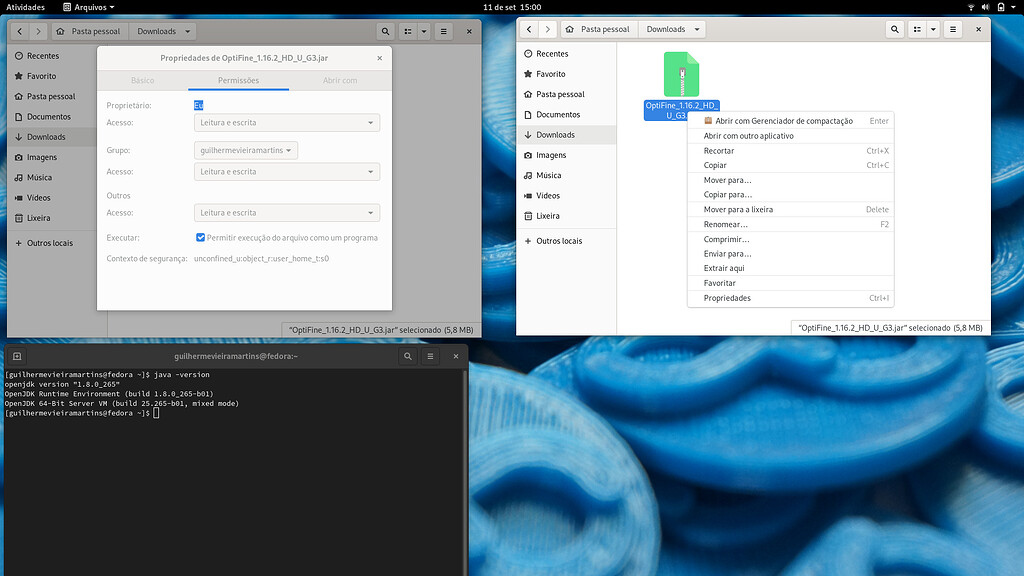The height and width of the screenshot is (576, 1024).
Task: Open hamburger menu in left Files window
Action: pyautogui.click(x=443, y=31)
